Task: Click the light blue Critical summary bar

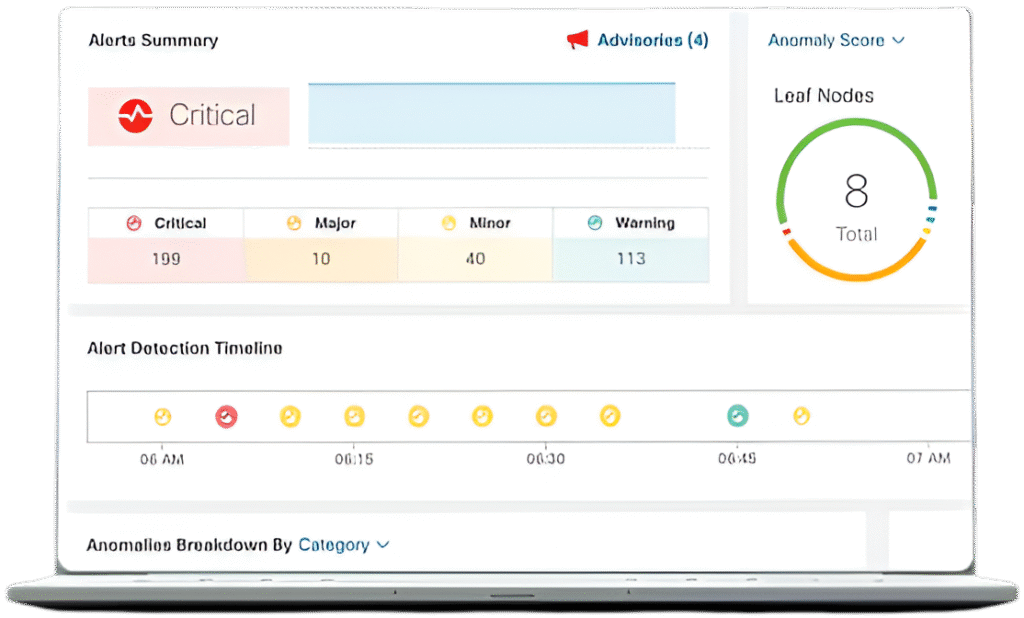Action: (491, 113)
